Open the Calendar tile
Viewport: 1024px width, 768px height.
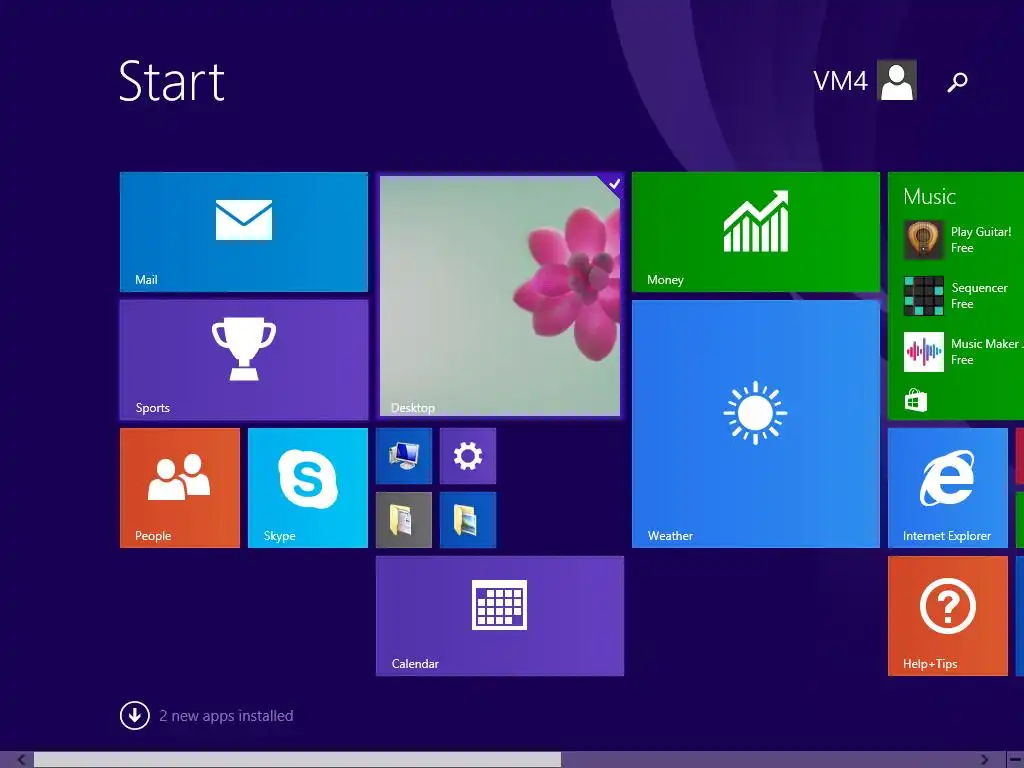[x=500, y=616]
